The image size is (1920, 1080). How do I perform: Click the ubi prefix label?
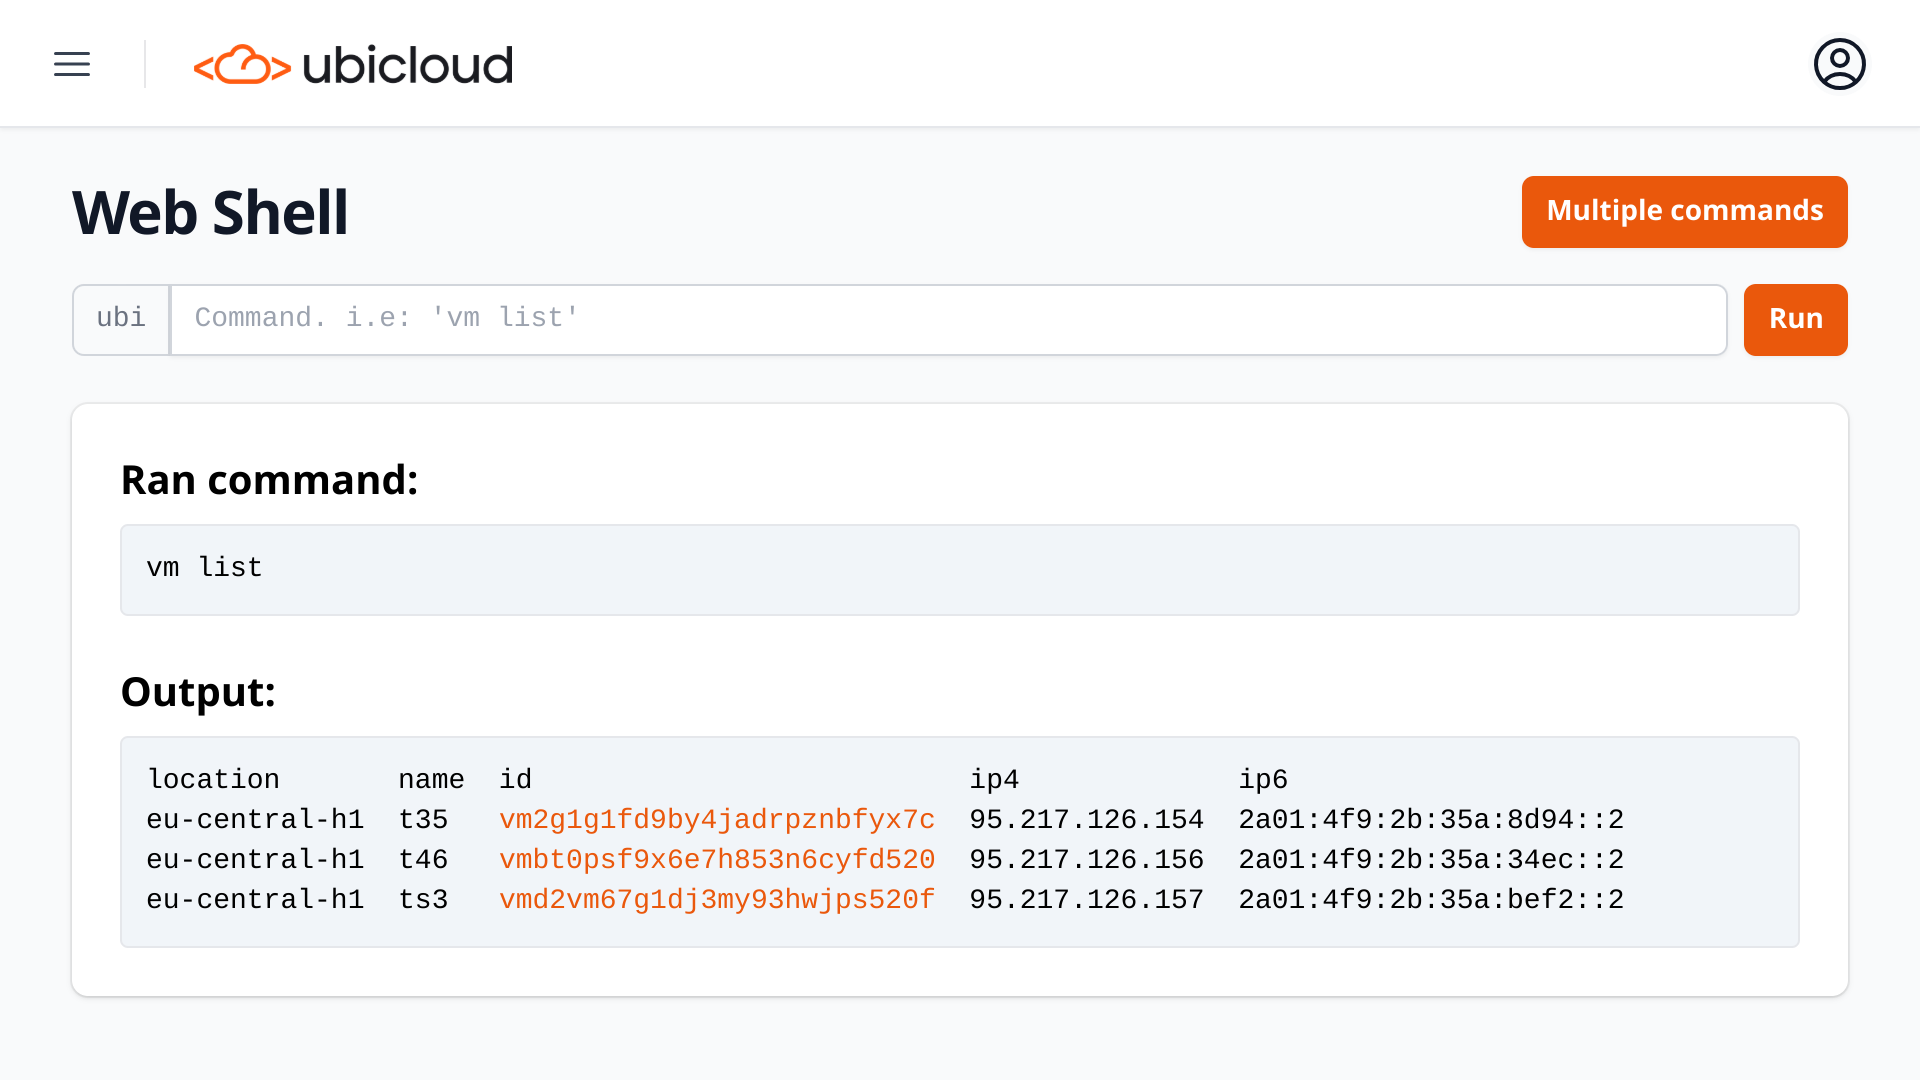tap(121, 320)
